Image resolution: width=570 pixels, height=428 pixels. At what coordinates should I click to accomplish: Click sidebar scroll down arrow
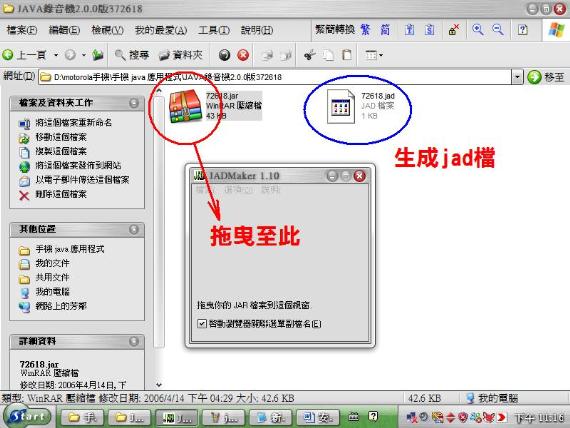pos(158,384)
